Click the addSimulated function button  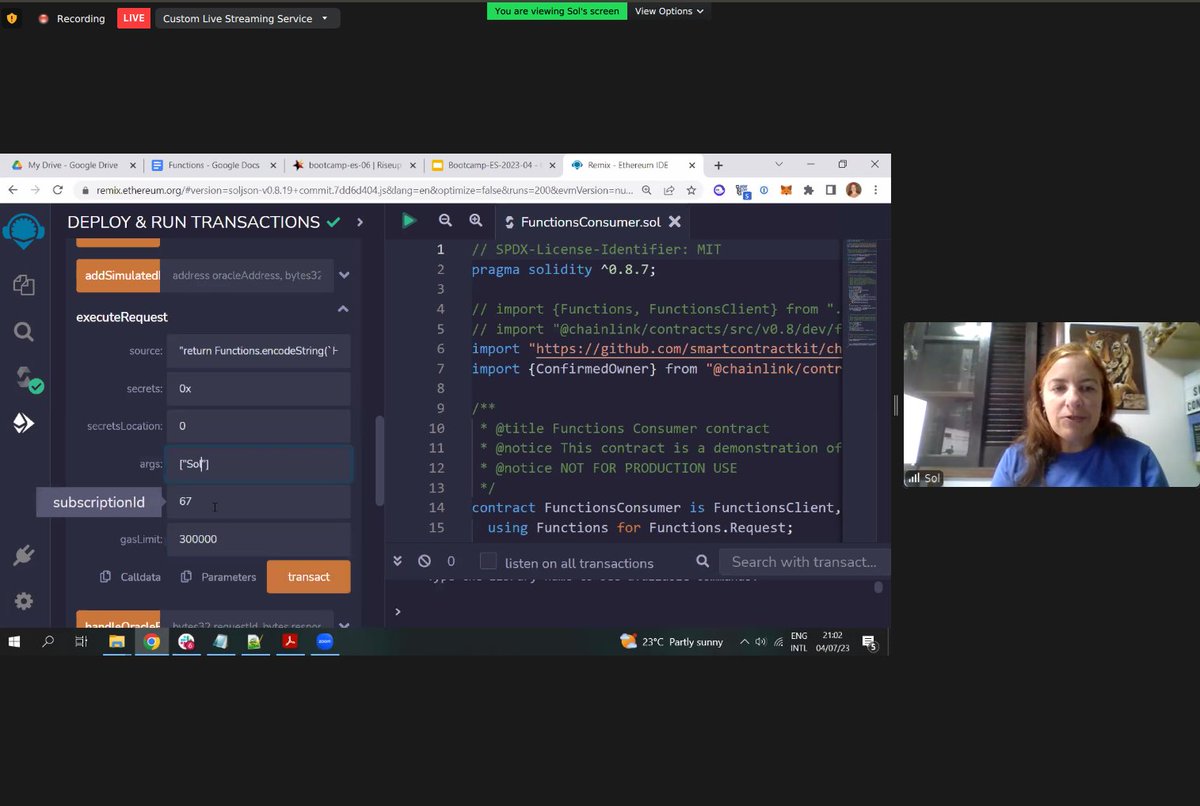click(118, 275)
